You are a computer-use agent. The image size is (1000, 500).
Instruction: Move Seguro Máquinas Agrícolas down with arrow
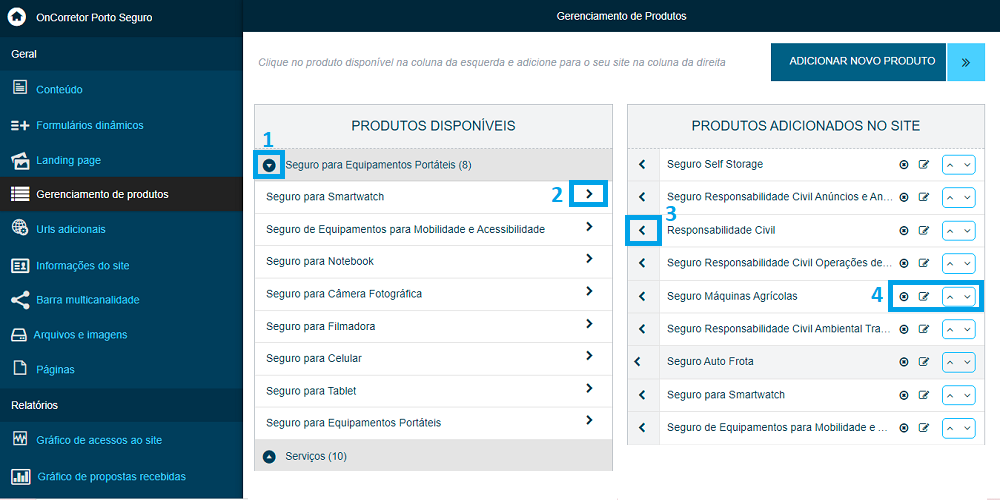coord(967,297)
